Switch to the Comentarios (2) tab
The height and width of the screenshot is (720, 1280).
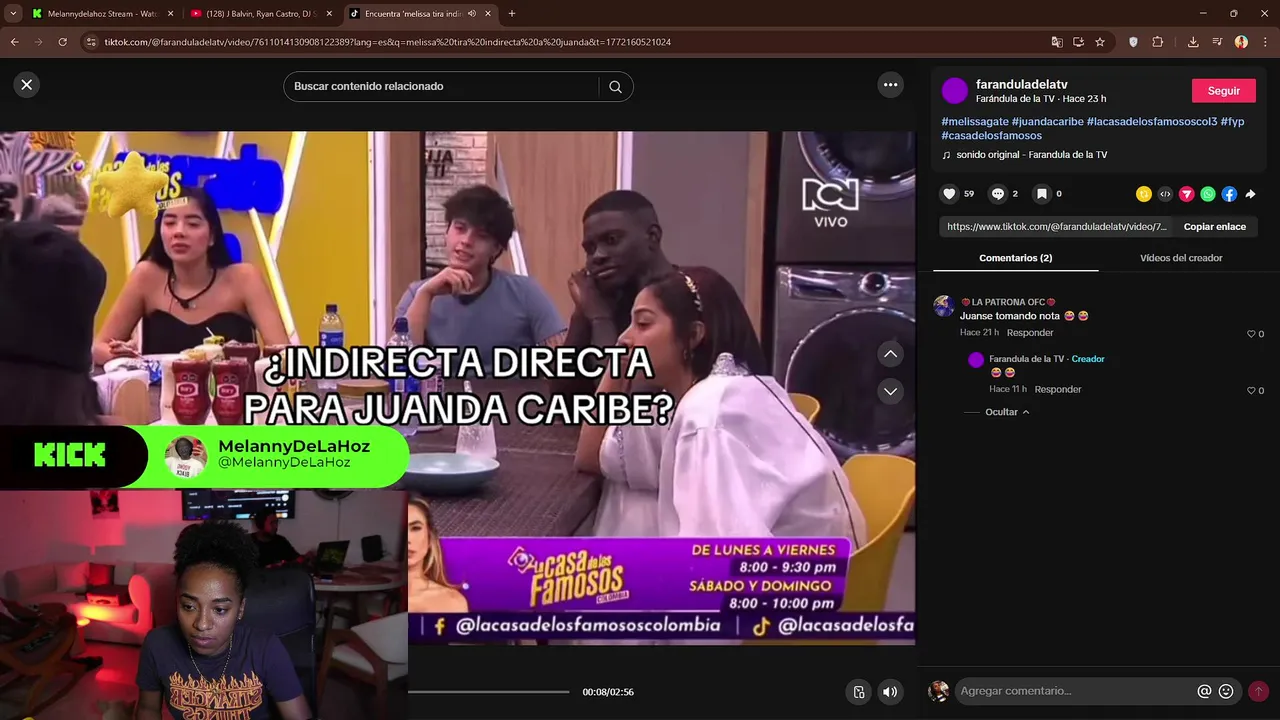(x=1015, y=258)
